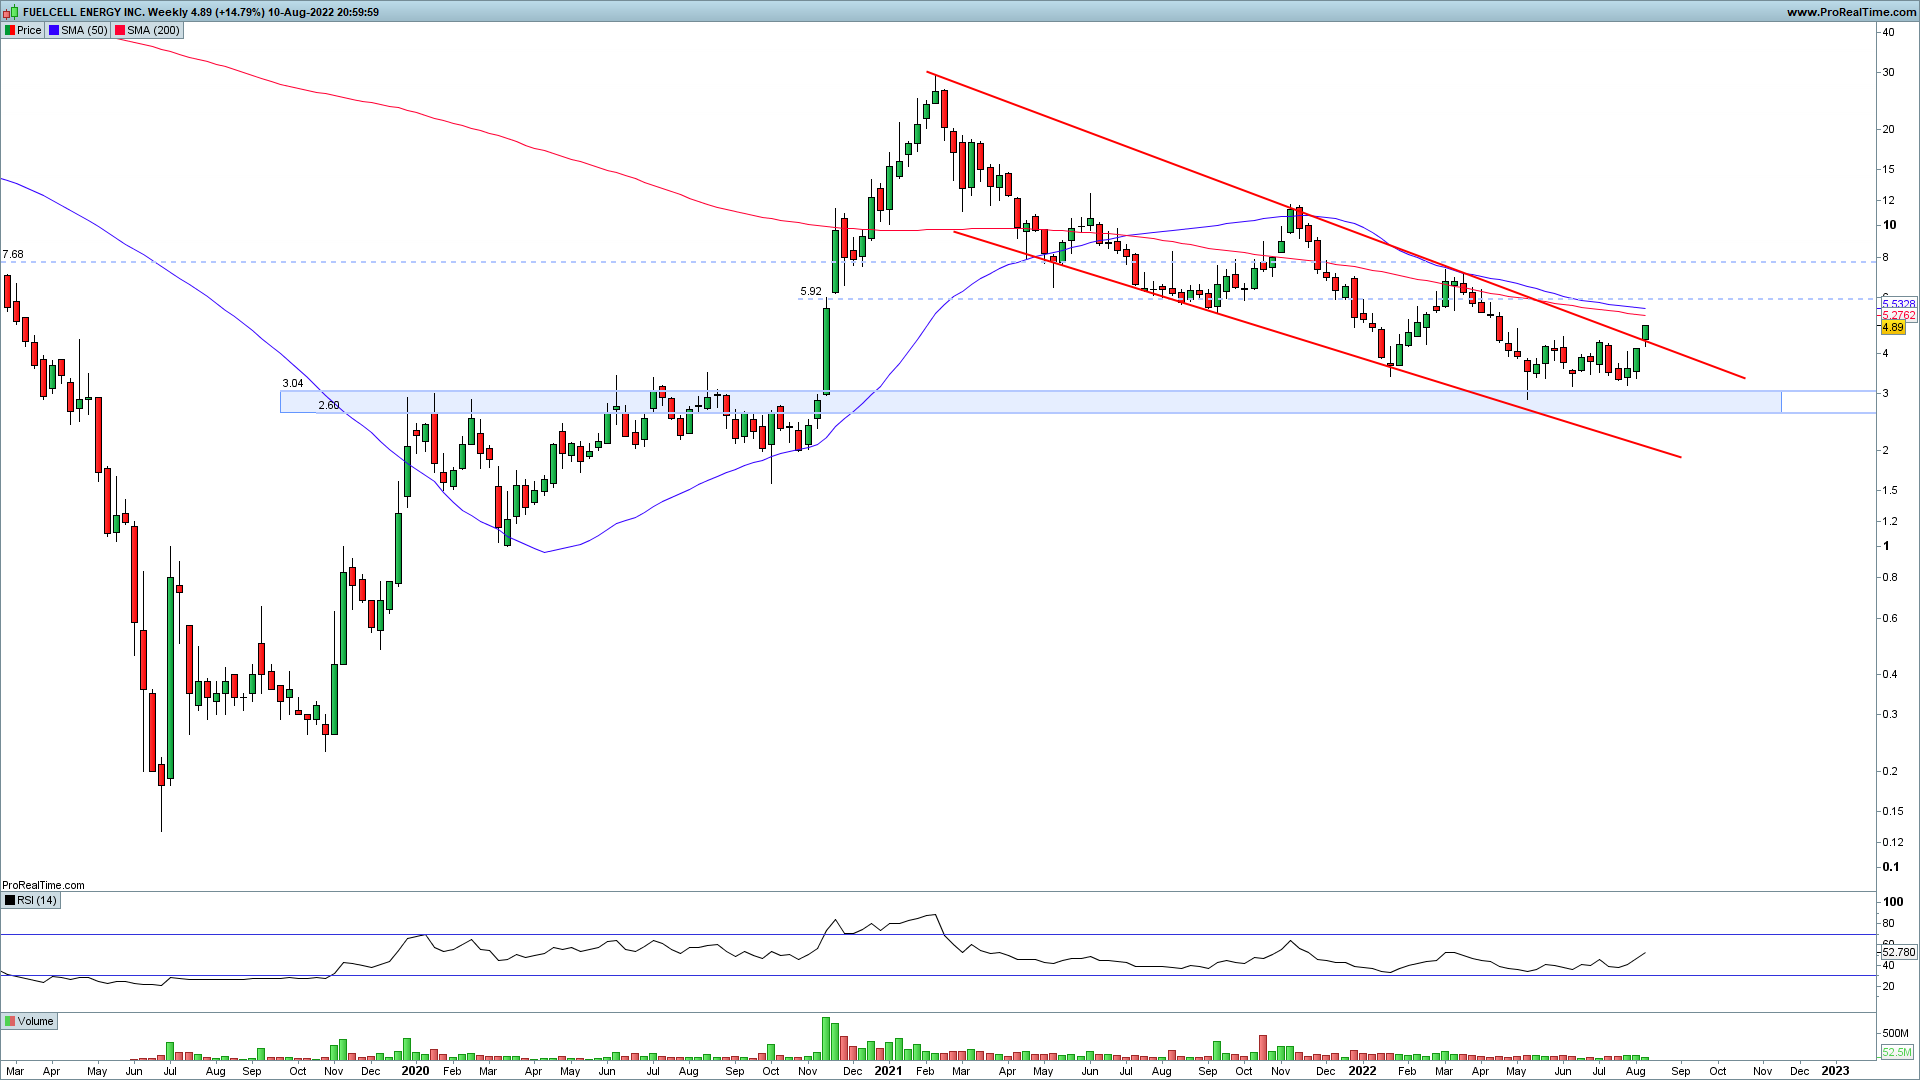Open the SMA (50) indicator label
Screen dimensions: 1920x1080
tap(83, 30)
